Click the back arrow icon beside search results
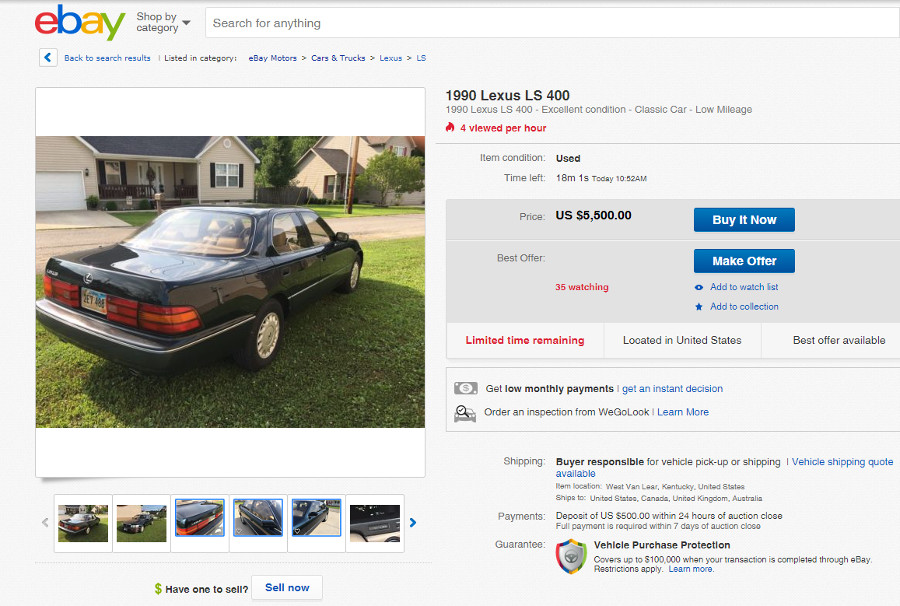 (x=48, y=57)
